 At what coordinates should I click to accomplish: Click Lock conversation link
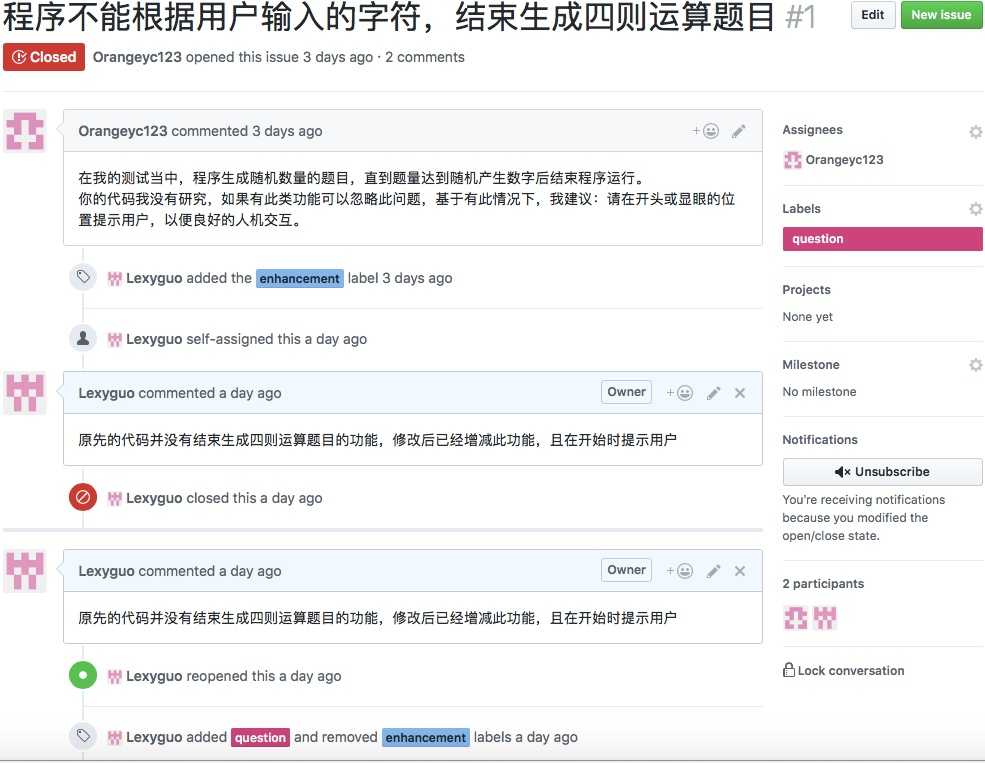point(844,671)
